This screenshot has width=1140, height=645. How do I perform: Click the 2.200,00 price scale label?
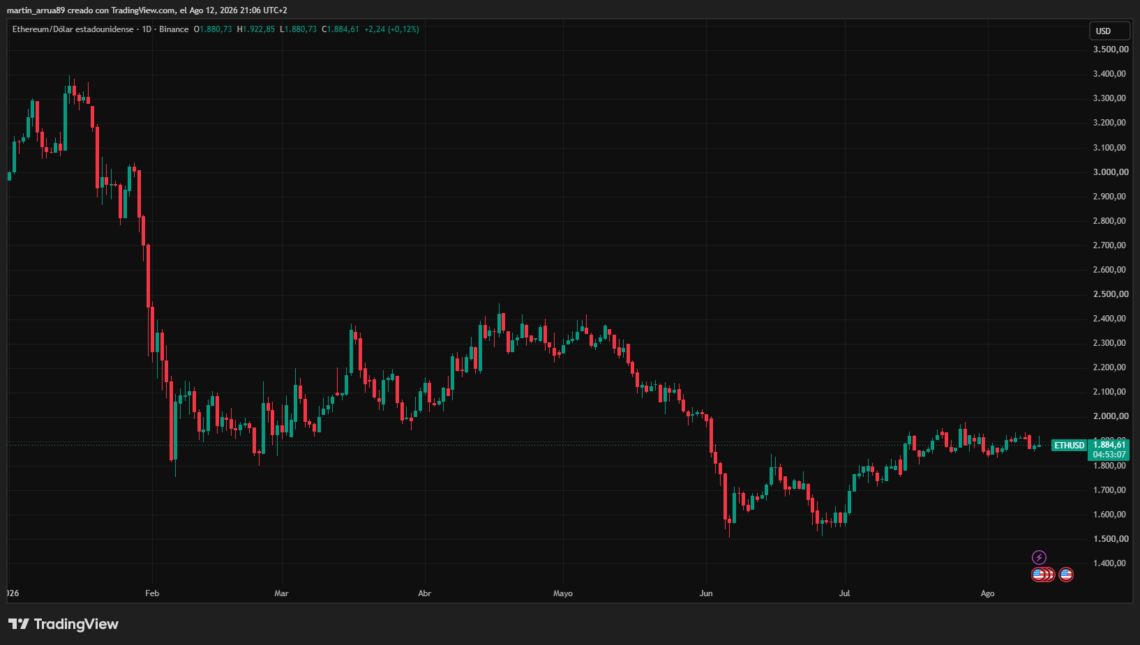pyautogui.click(x=1110, y=367)
